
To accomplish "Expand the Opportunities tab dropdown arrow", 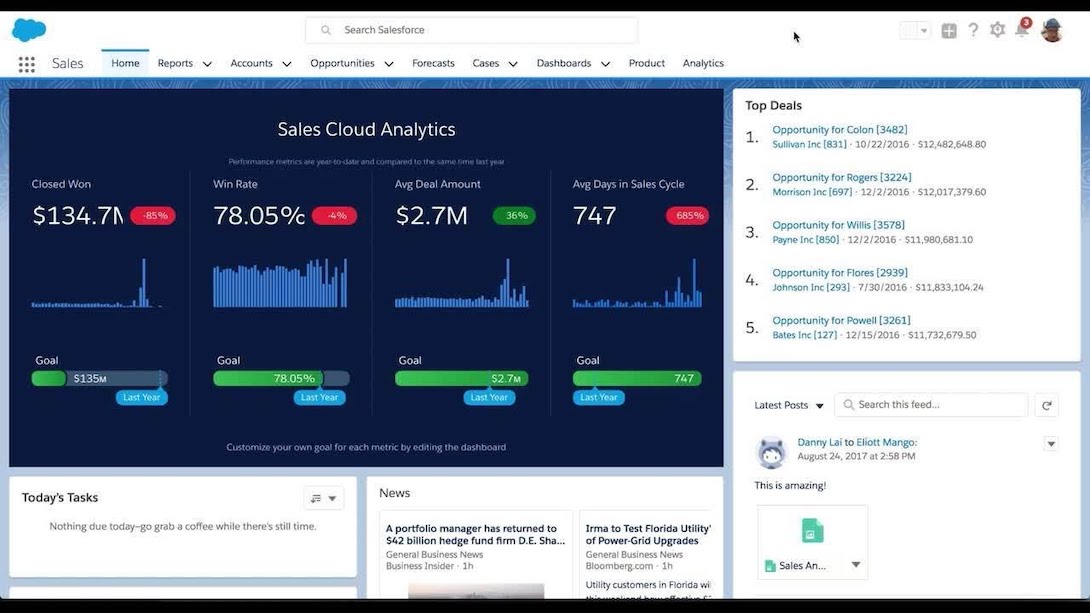I will [389, 64].
